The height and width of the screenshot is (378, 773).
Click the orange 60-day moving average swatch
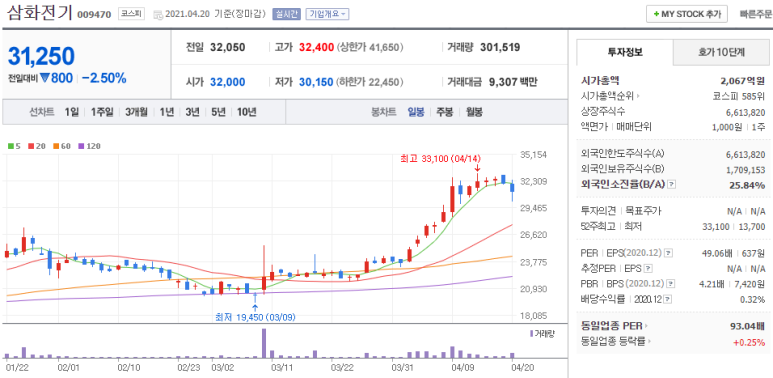point(56,146)
